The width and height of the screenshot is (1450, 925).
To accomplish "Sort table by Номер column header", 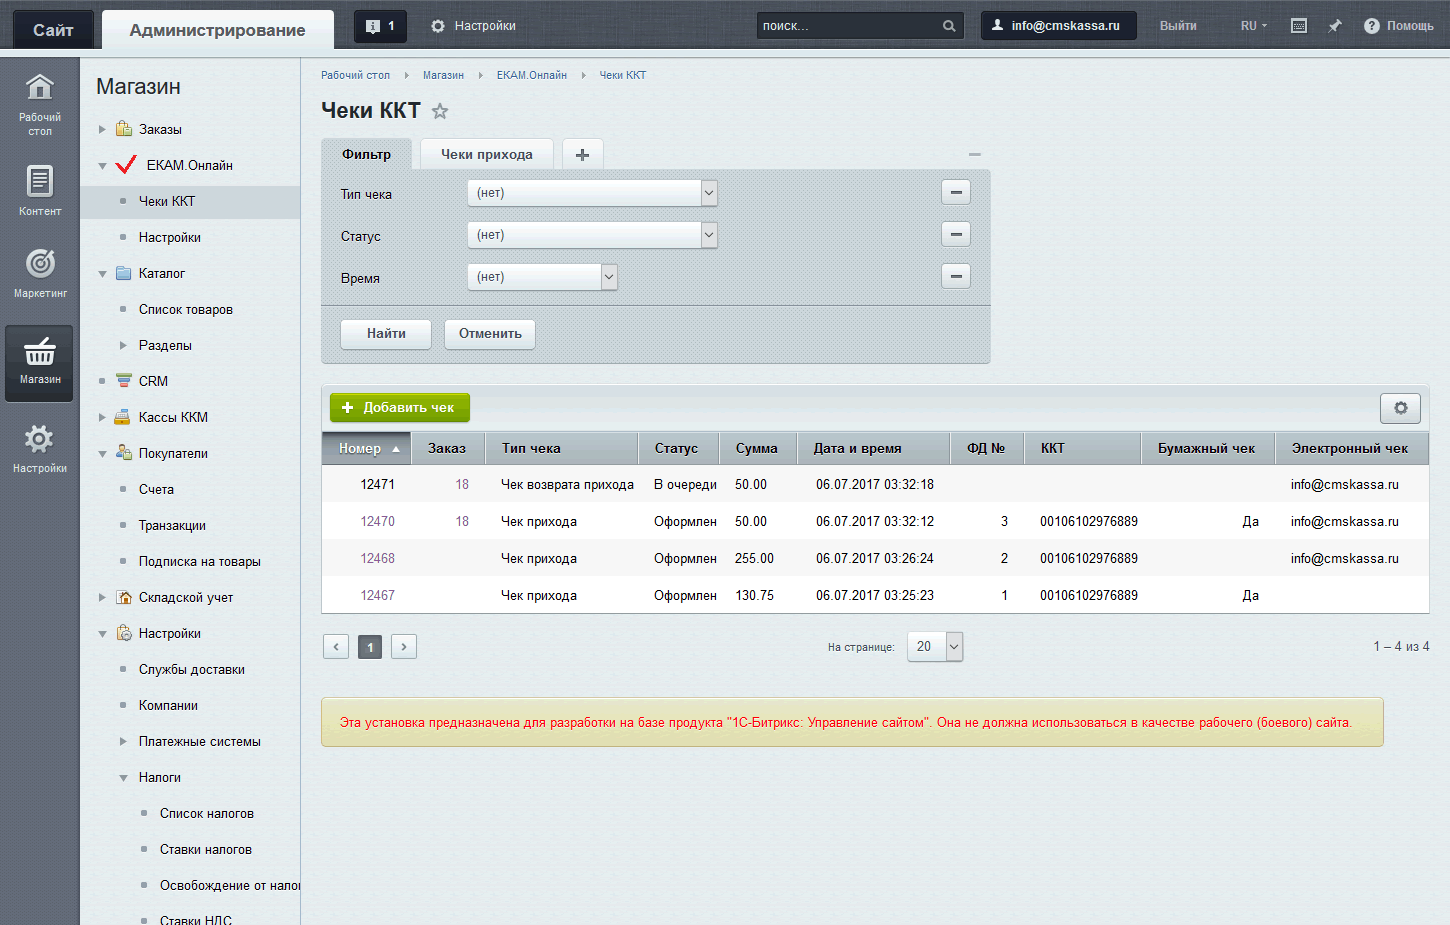I will [x=367, y=448].
